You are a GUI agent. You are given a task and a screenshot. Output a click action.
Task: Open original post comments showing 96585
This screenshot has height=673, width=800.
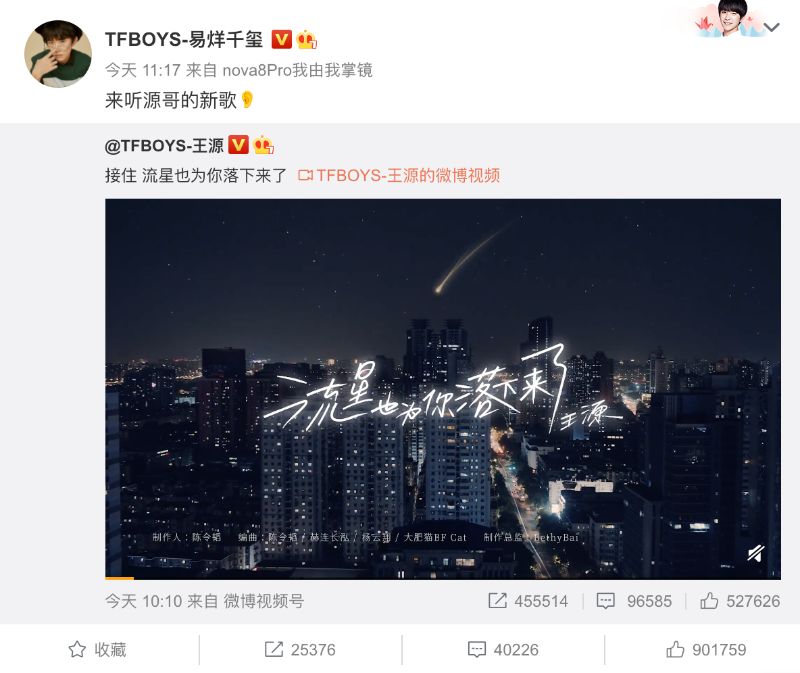coord(634,601)
